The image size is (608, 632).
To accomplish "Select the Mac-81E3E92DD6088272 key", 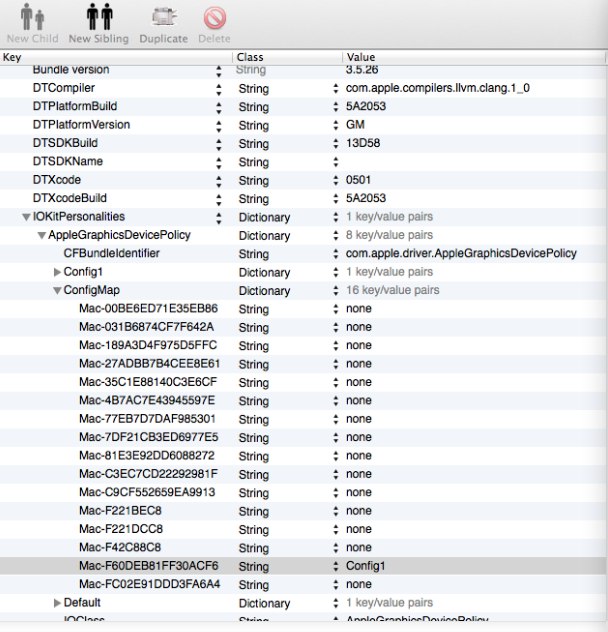I will 147,456.
